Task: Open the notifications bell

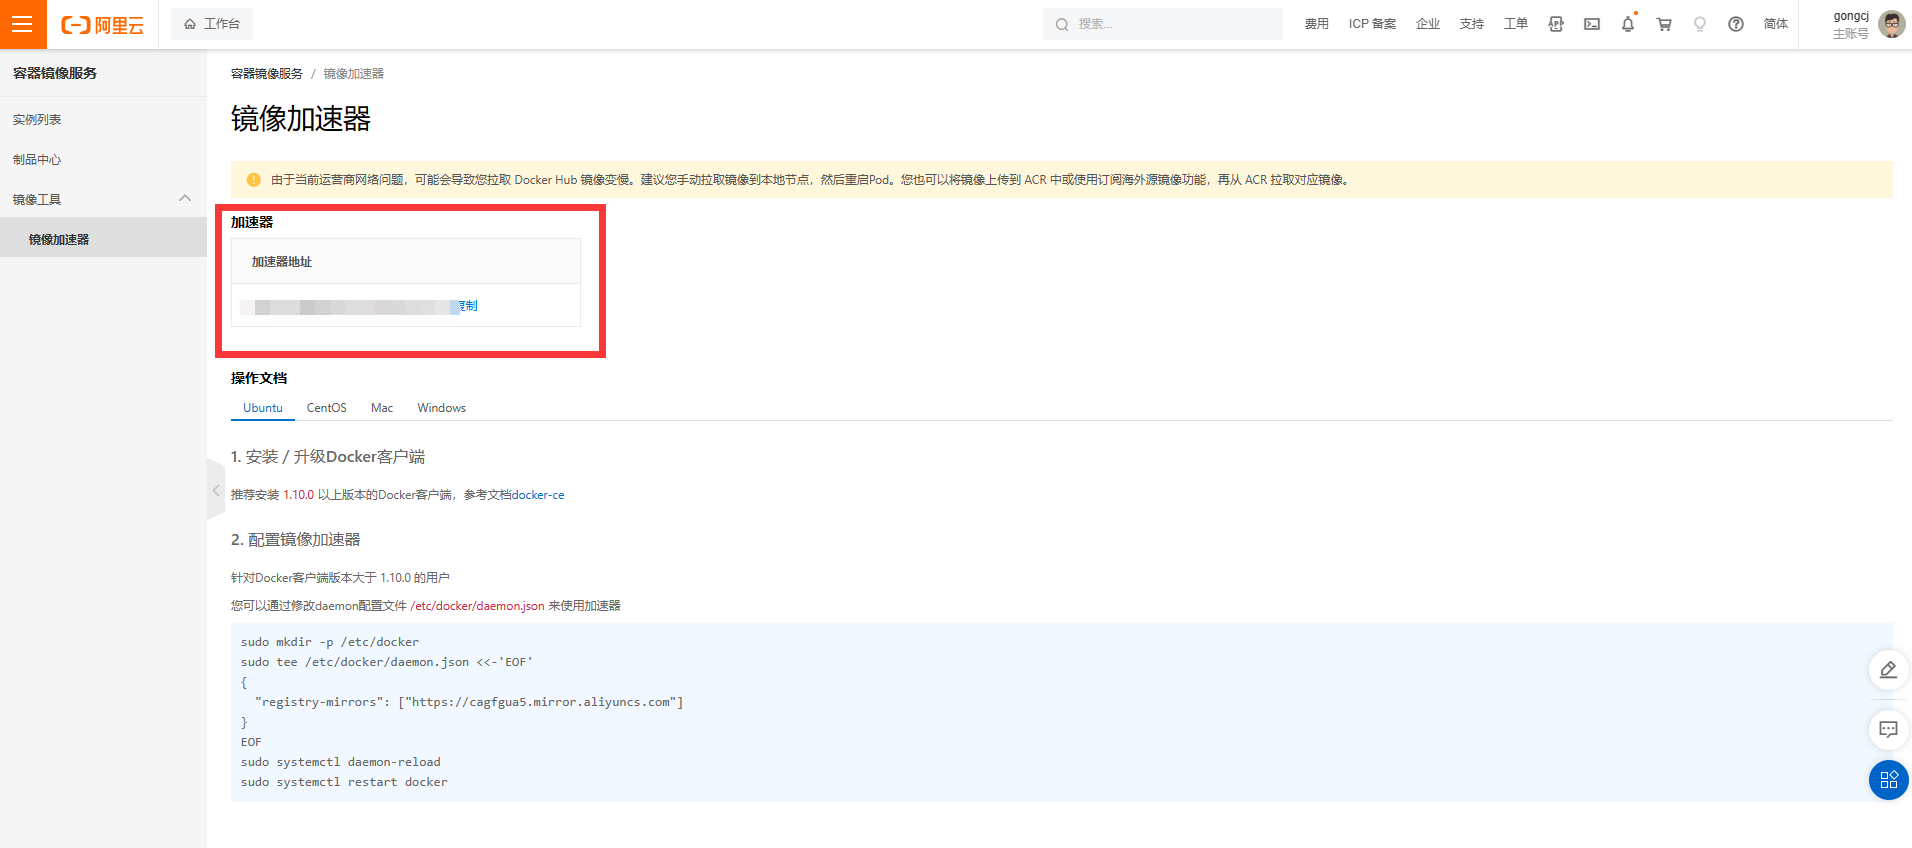Action: coord(1628,24)
